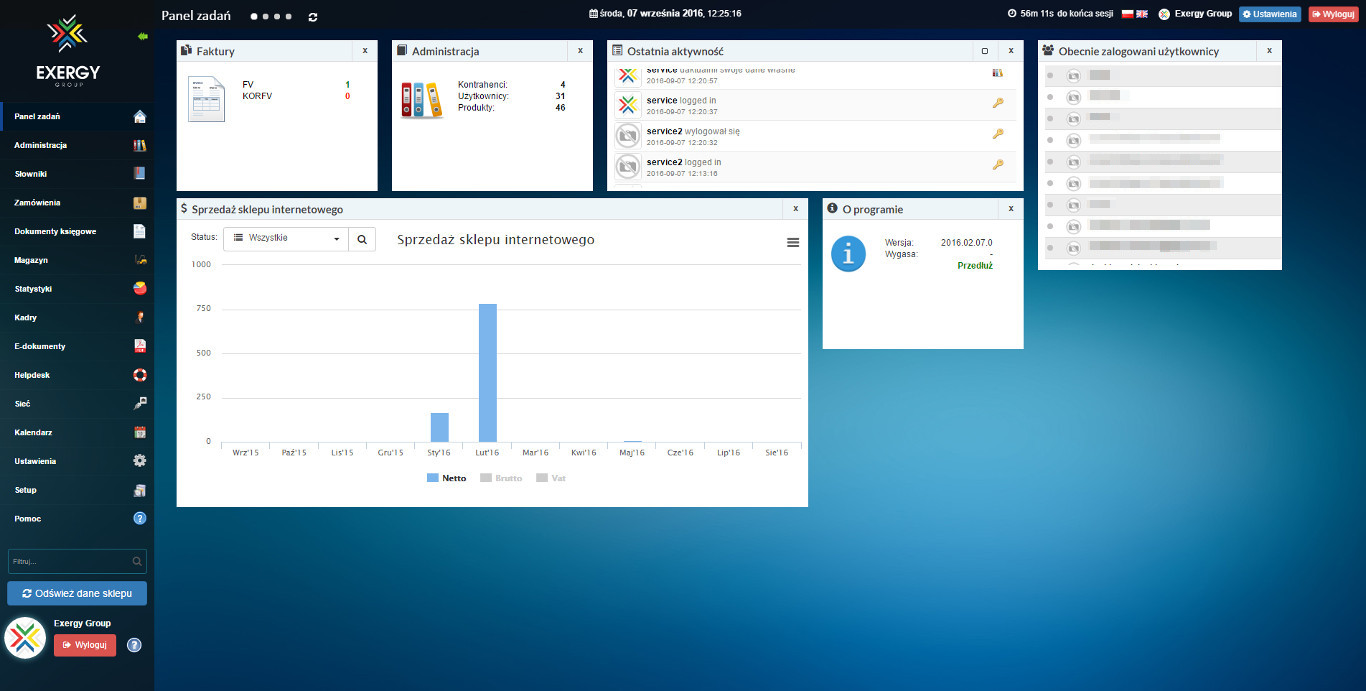The width and height of the screenshot is (1366, 691).
Task: Close the Sprzedaż sklepu internetowego widget
Action: [x=796, y=208]
